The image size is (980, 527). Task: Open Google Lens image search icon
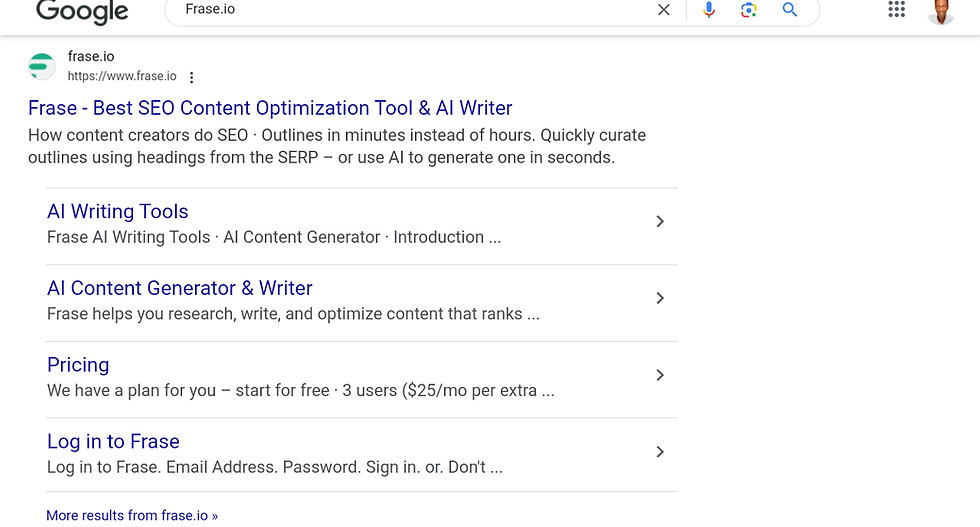(749, 9)
